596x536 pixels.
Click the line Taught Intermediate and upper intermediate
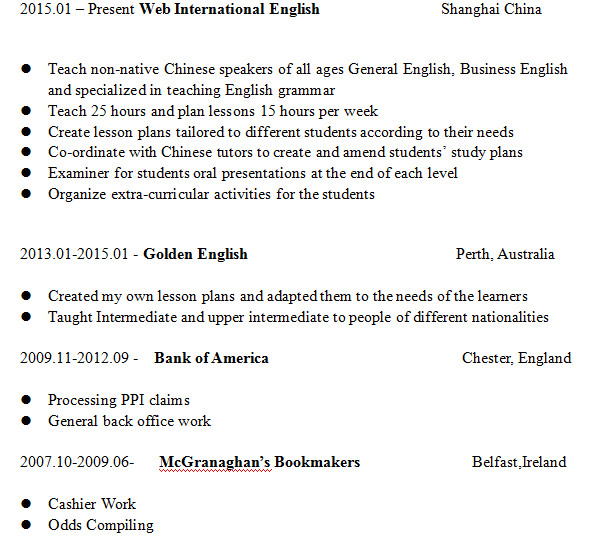click(298, 317)
